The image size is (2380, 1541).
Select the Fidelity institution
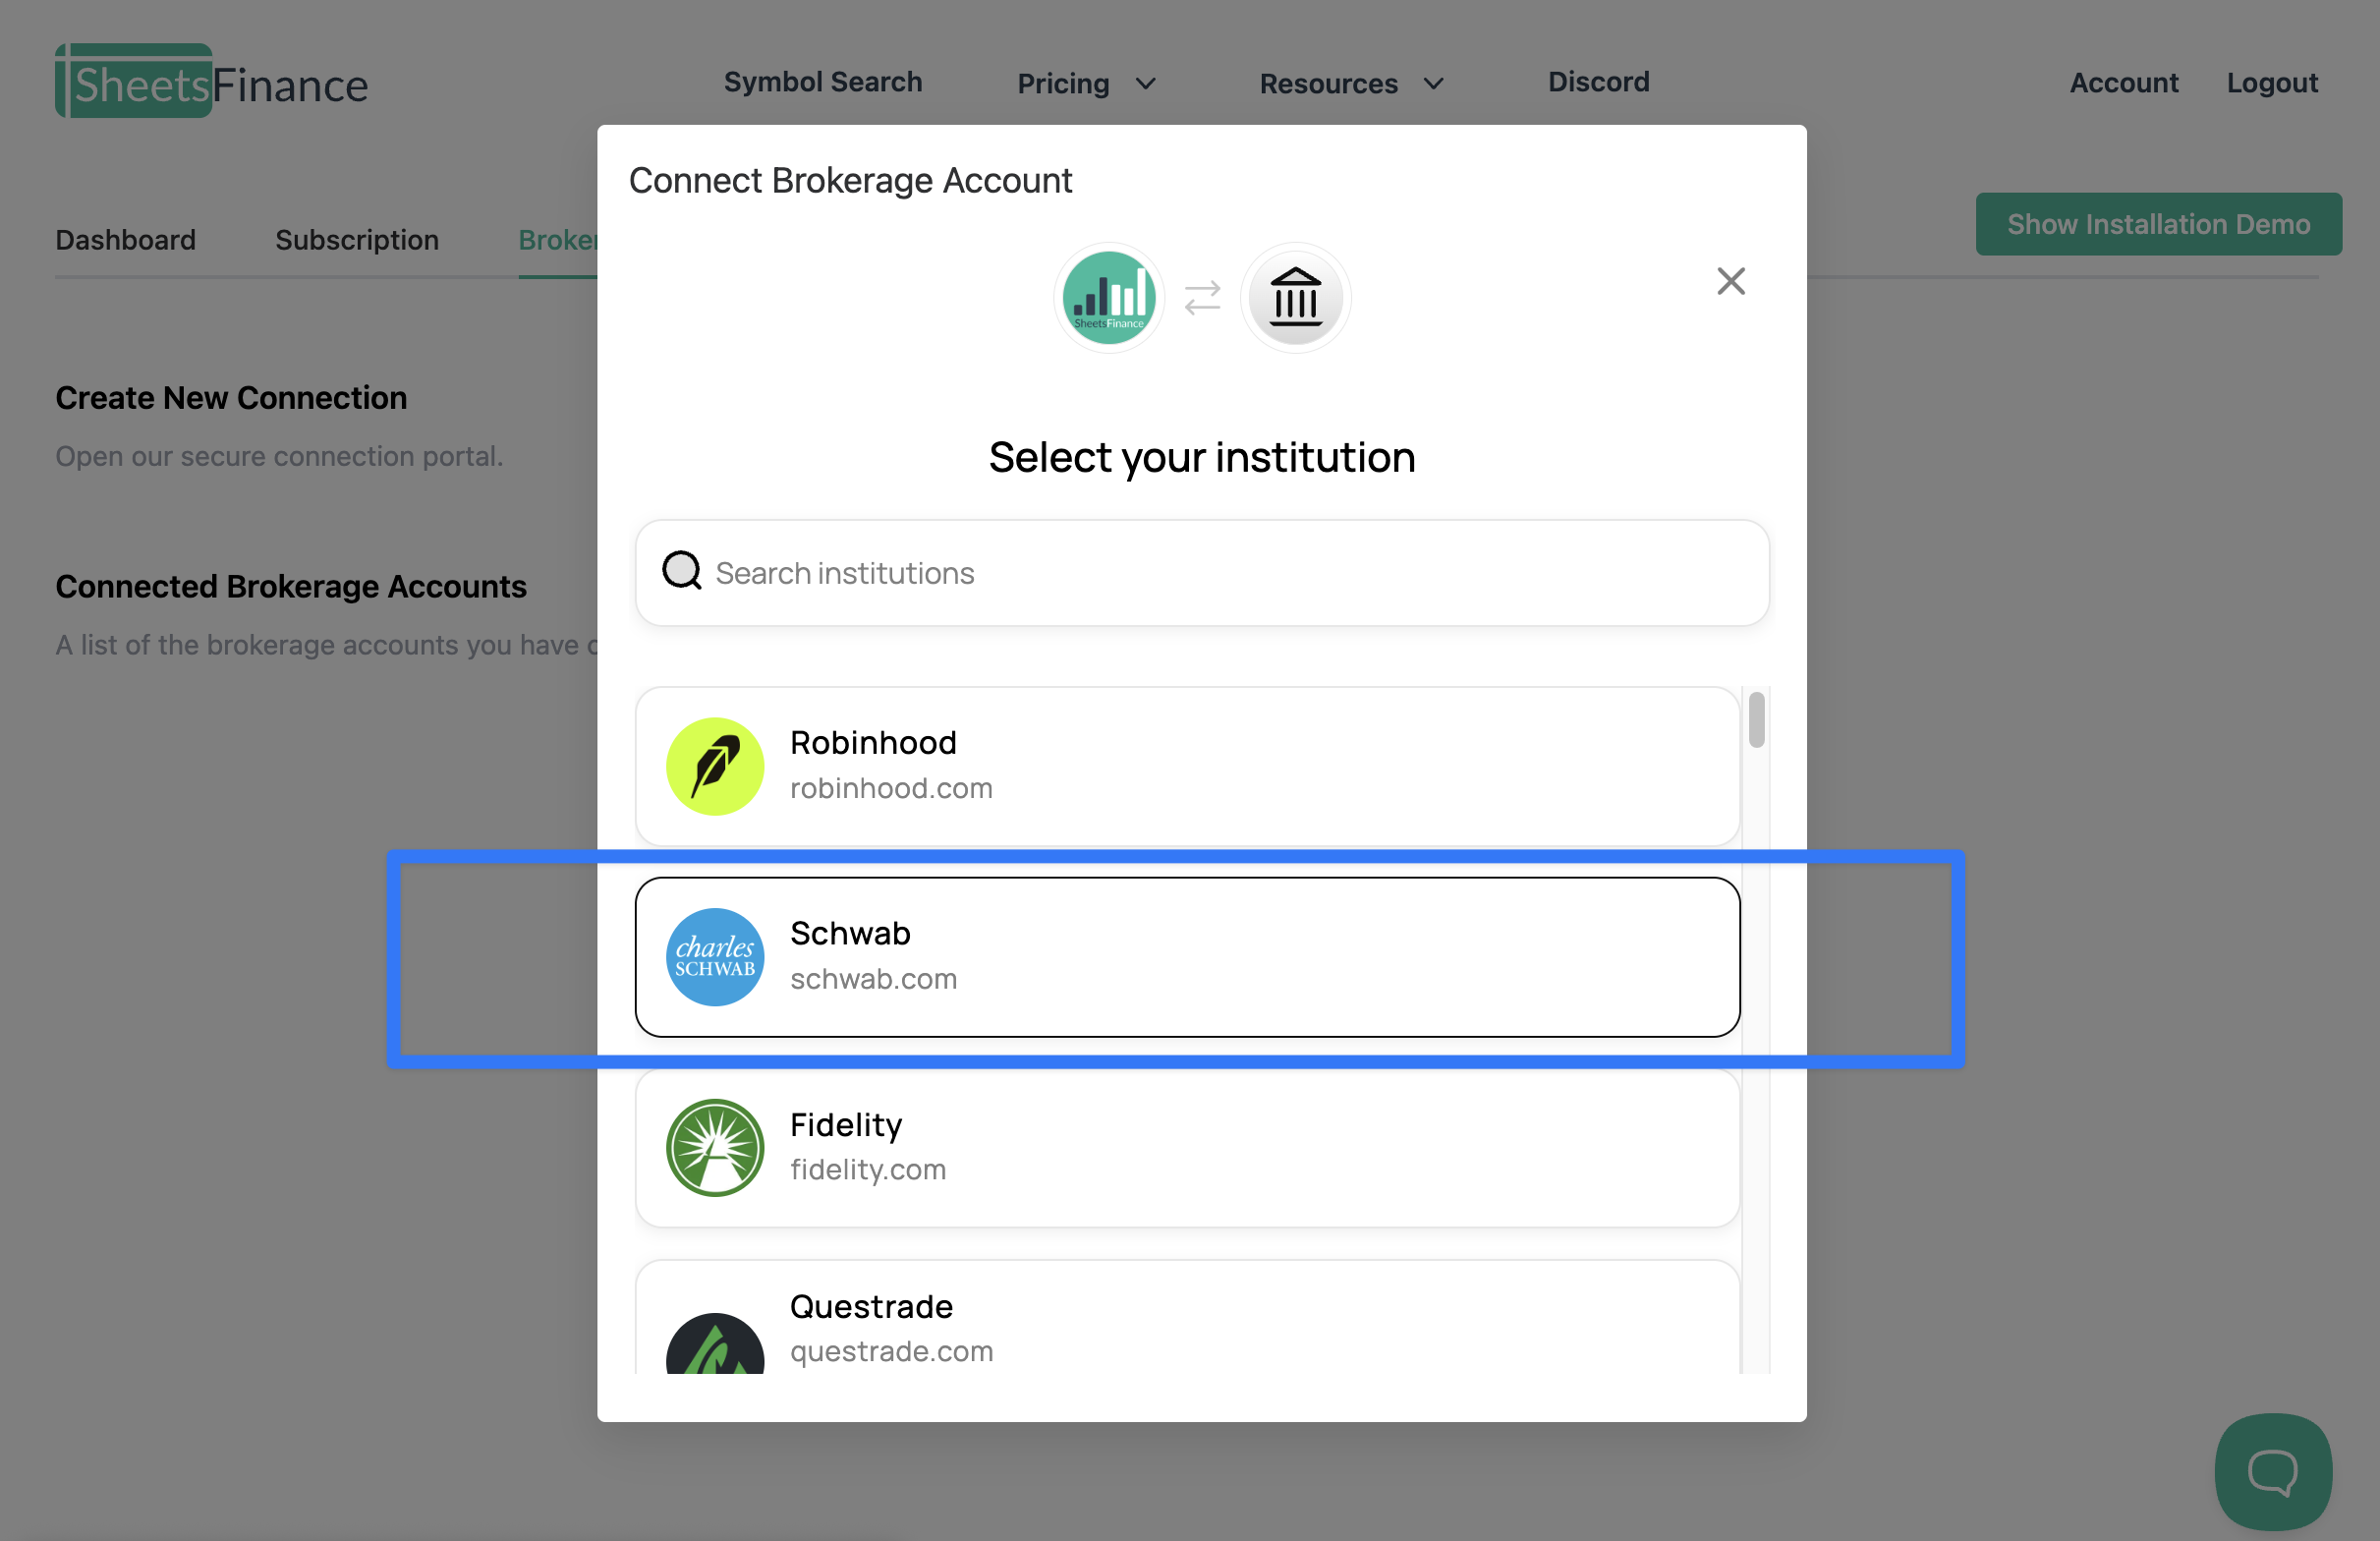pyautogui.click(x=1187, y=1148)
